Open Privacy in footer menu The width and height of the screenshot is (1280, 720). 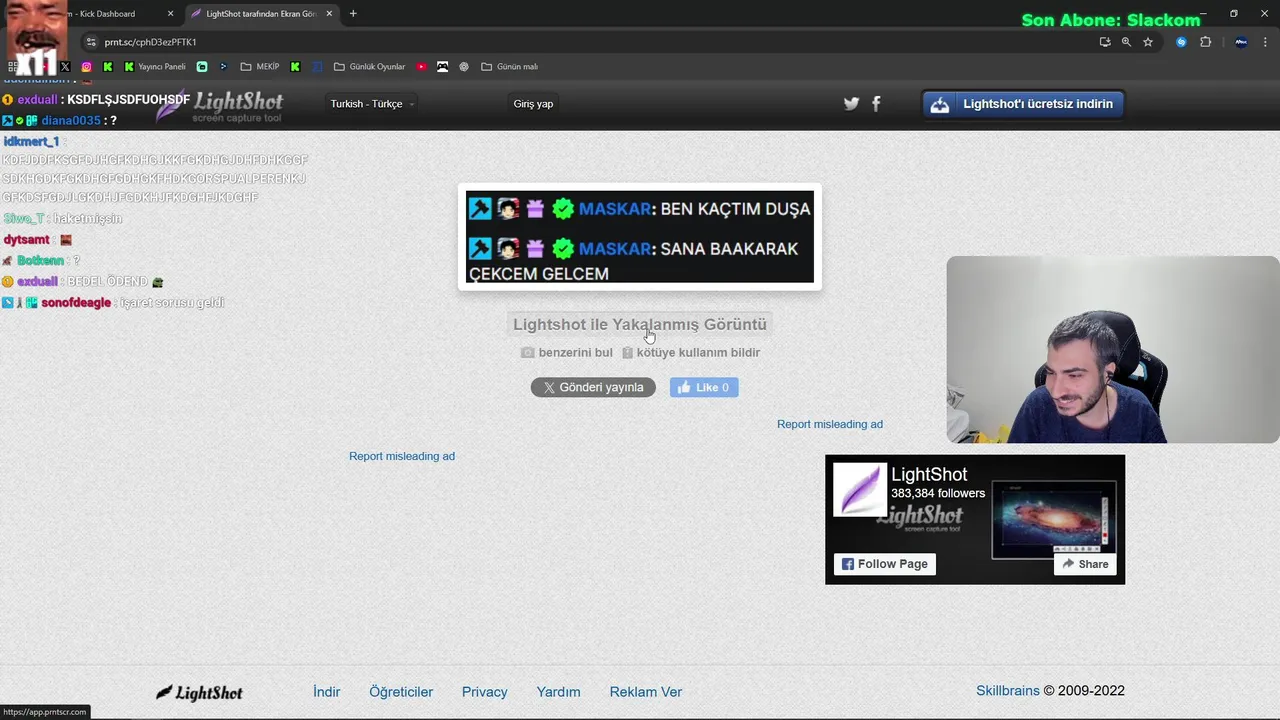point(485,692)
